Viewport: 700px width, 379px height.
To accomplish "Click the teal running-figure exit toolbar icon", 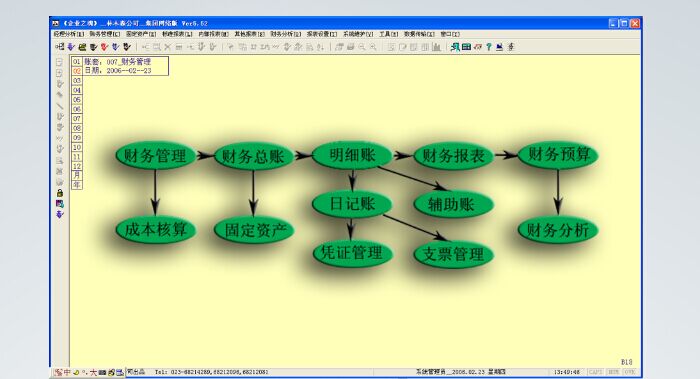I will point(455,47).
